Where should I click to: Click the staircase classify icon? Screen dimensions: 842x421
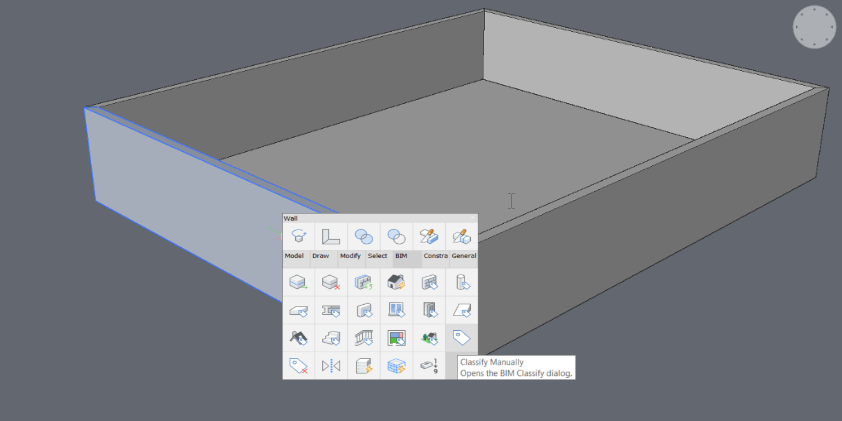click(331, 337)
